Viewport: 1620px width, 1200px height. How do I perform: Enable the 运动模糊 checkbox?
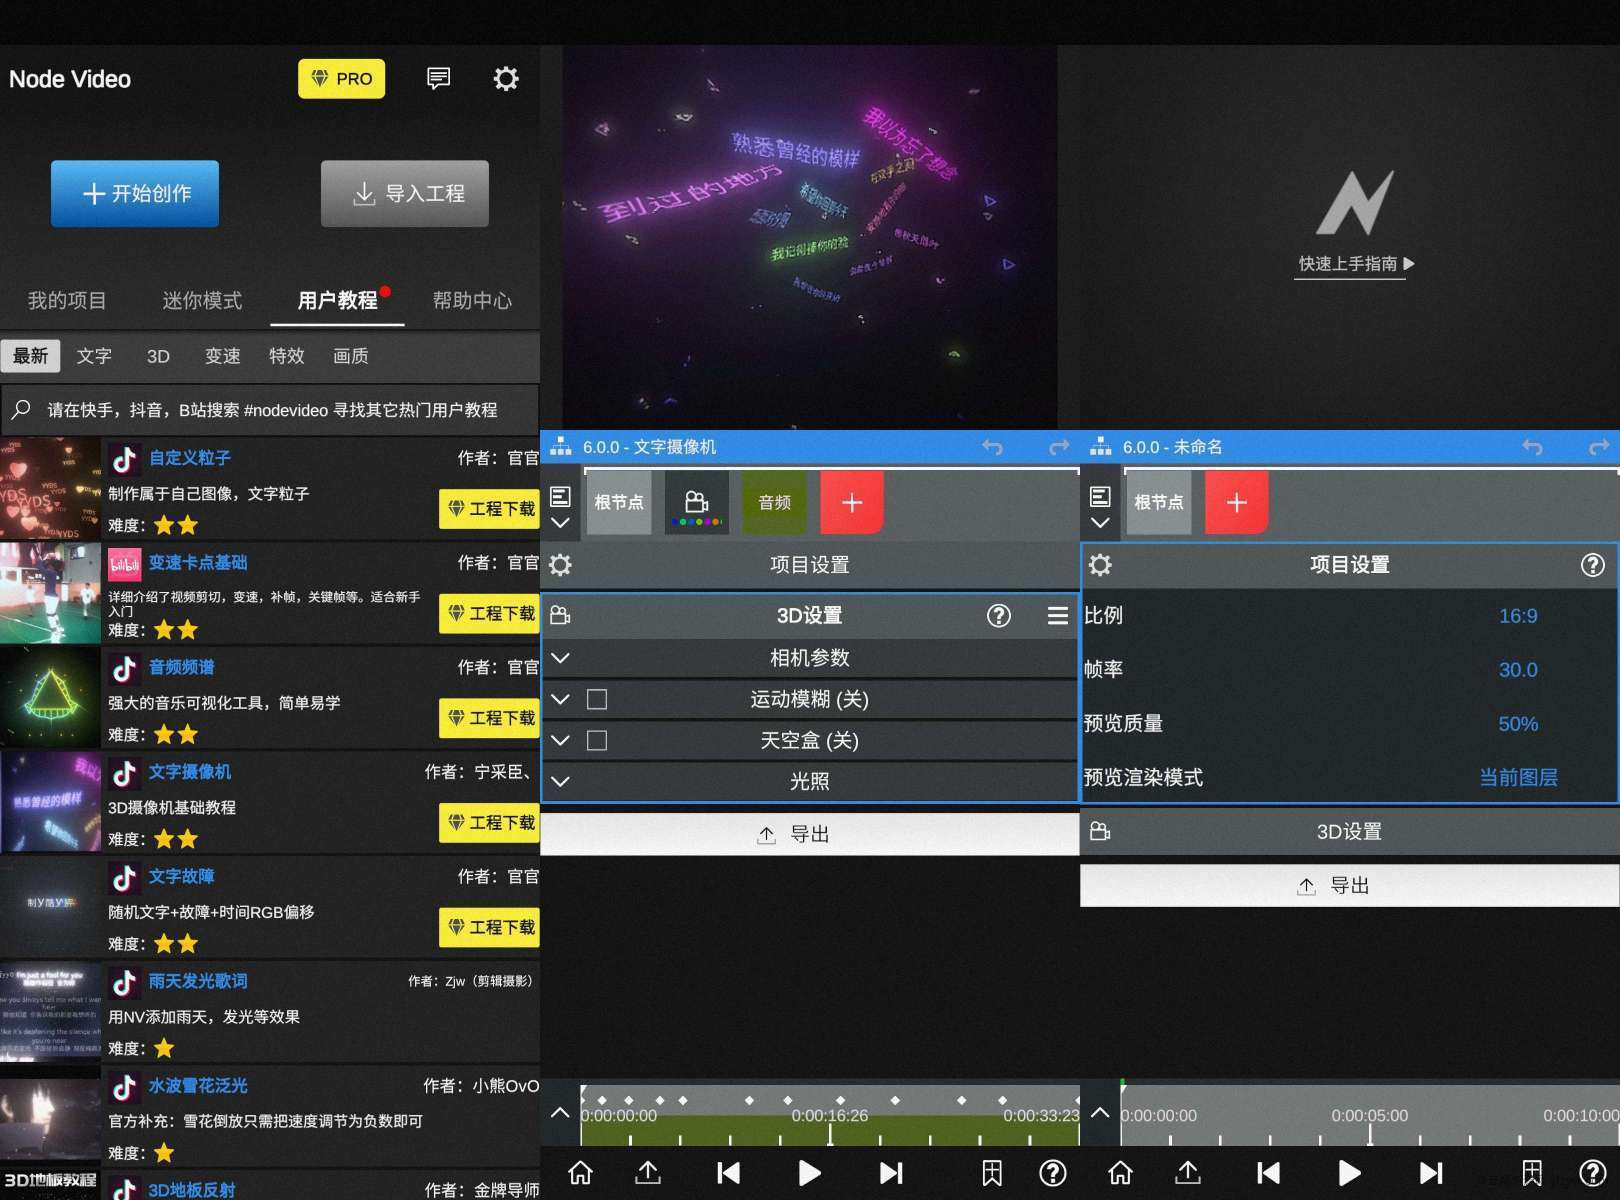(597, 699)
